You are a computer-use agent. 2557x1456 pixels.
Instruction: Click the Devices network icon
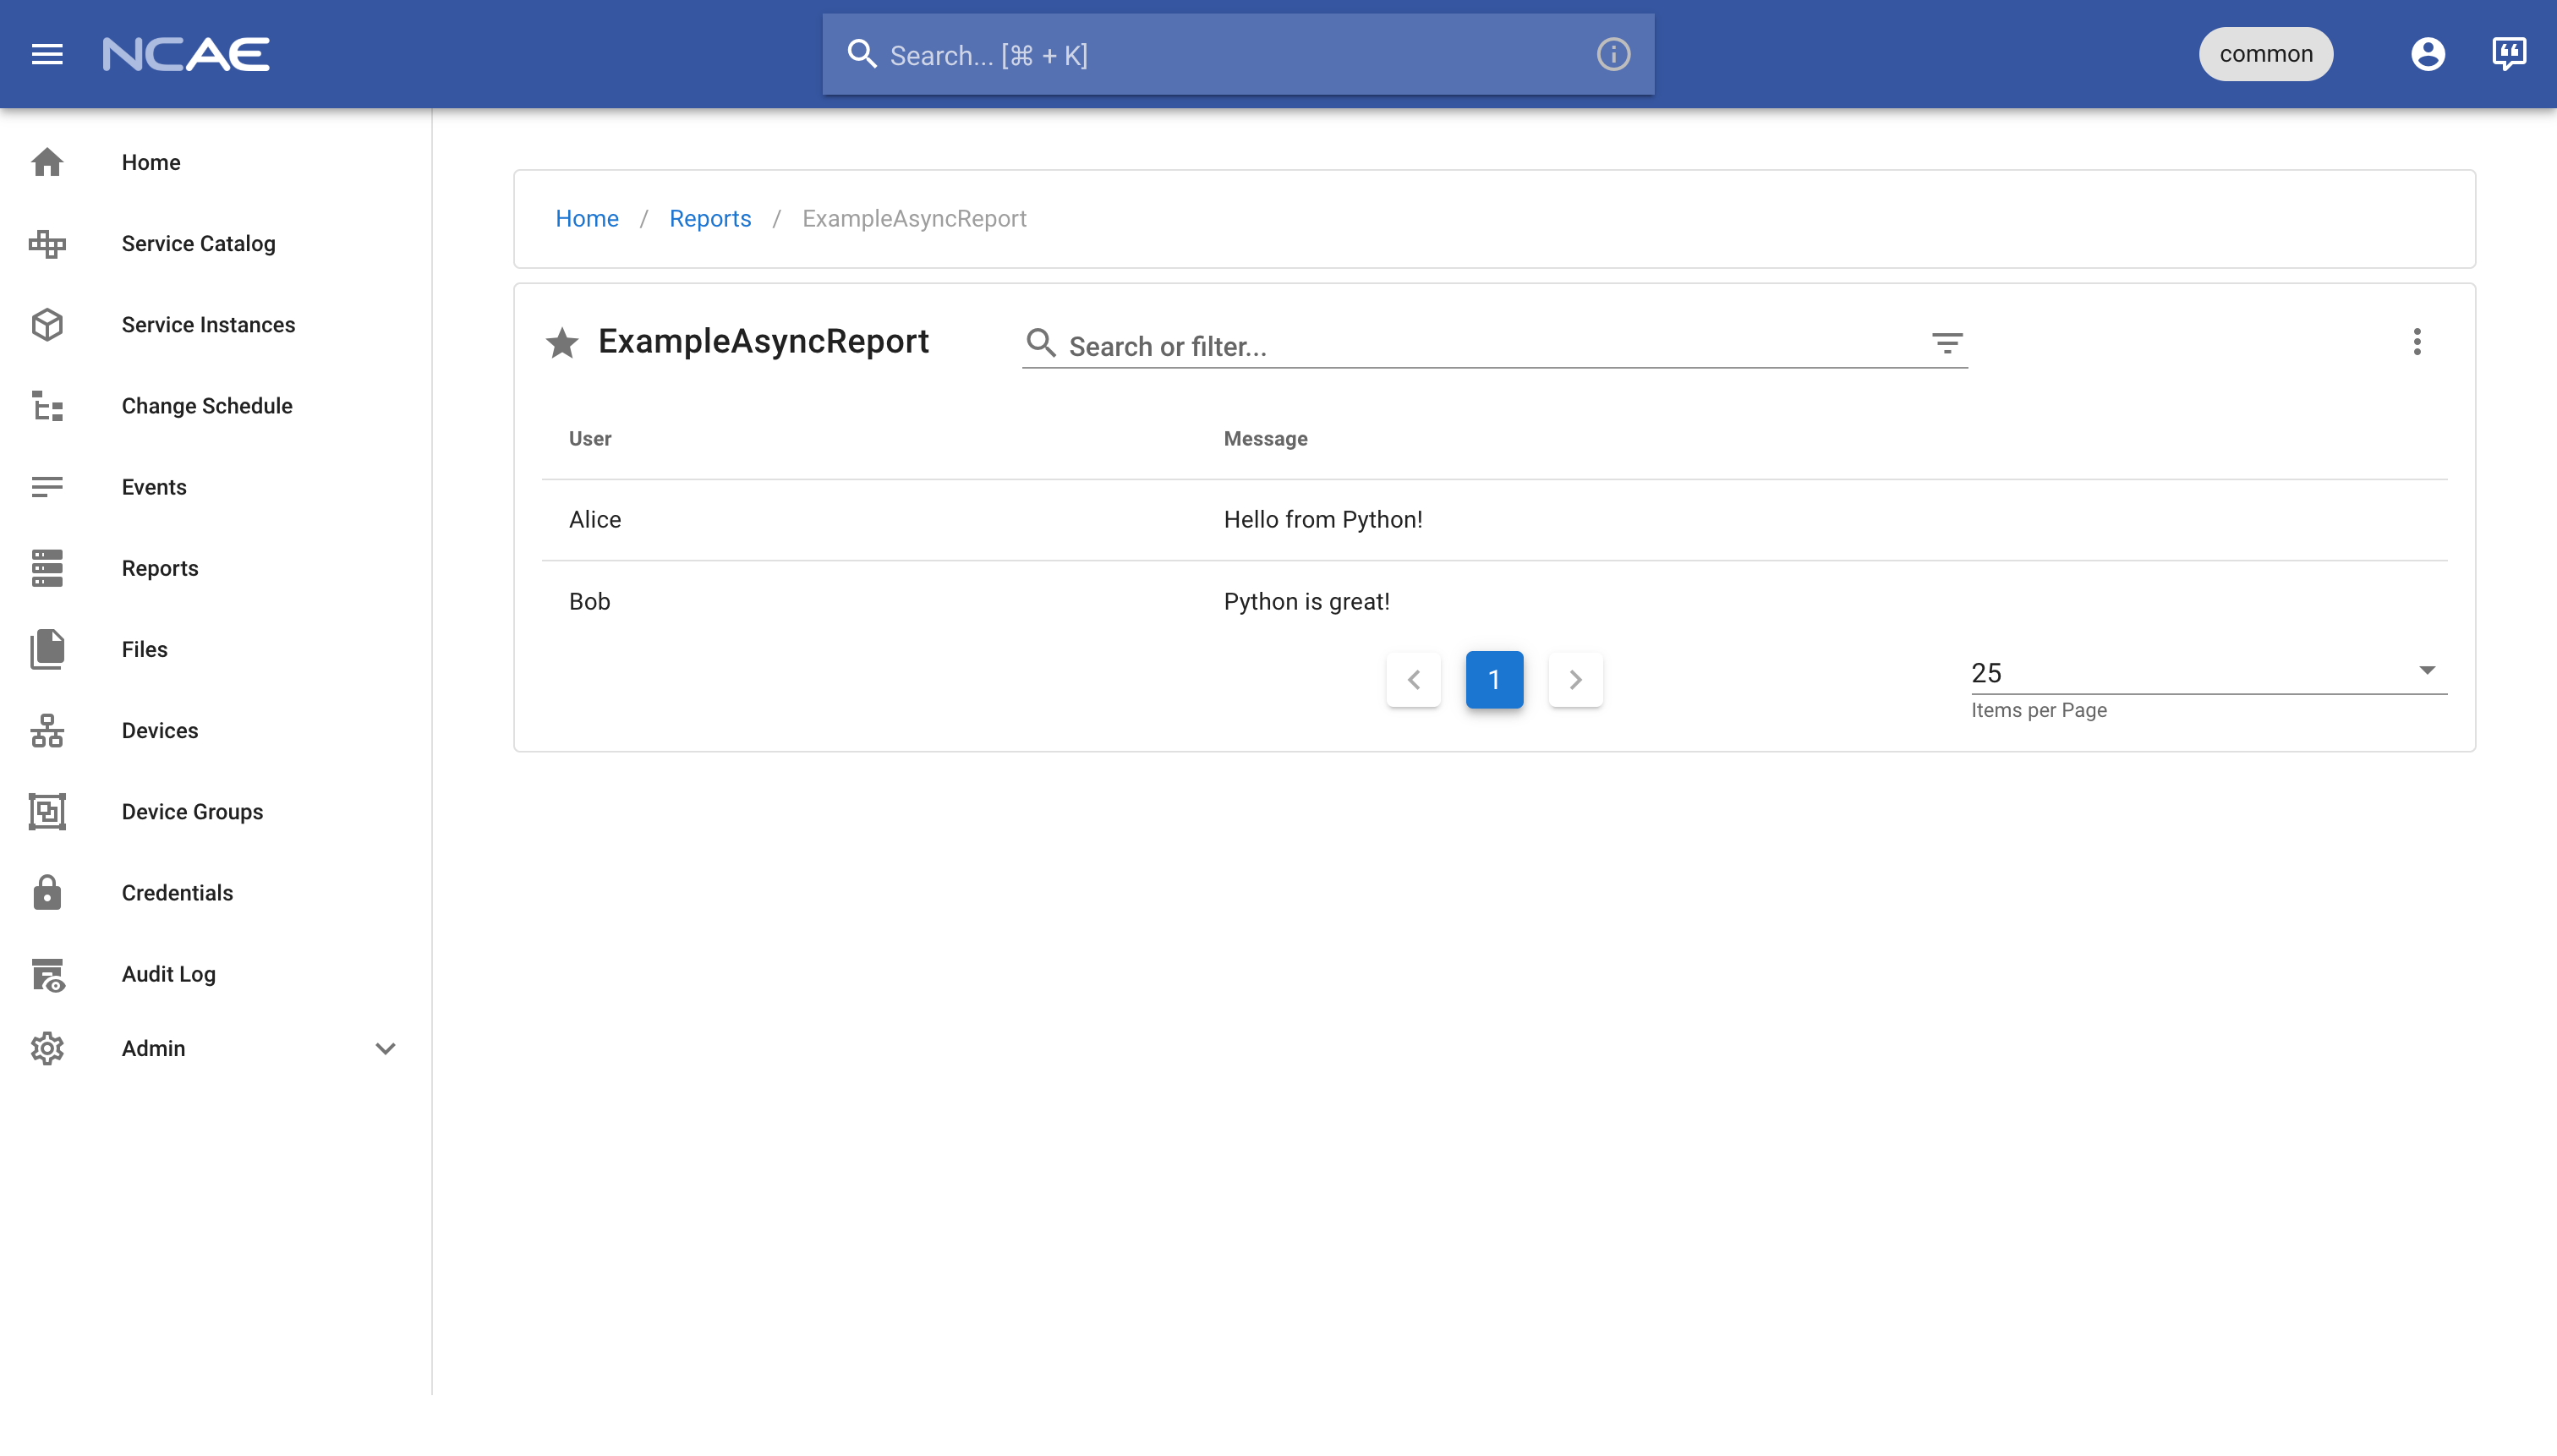coord(47,730)
